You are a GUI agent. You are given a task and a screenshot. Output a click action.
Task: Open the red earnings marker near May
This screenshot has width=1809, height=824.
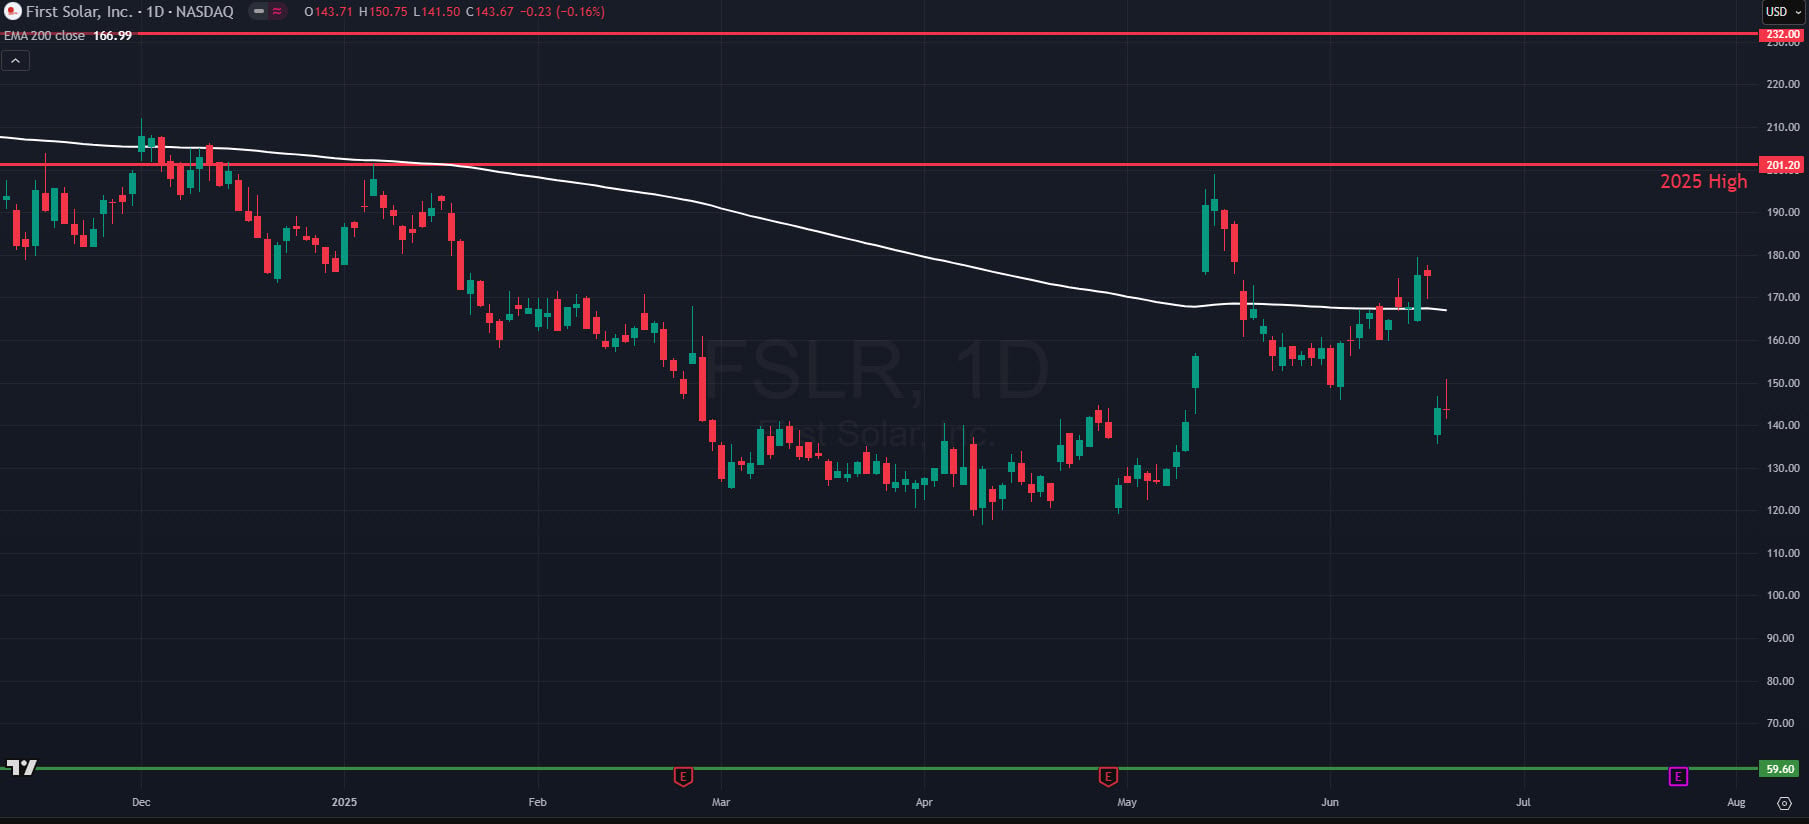pyautogui.click(x=1108, y=776)
